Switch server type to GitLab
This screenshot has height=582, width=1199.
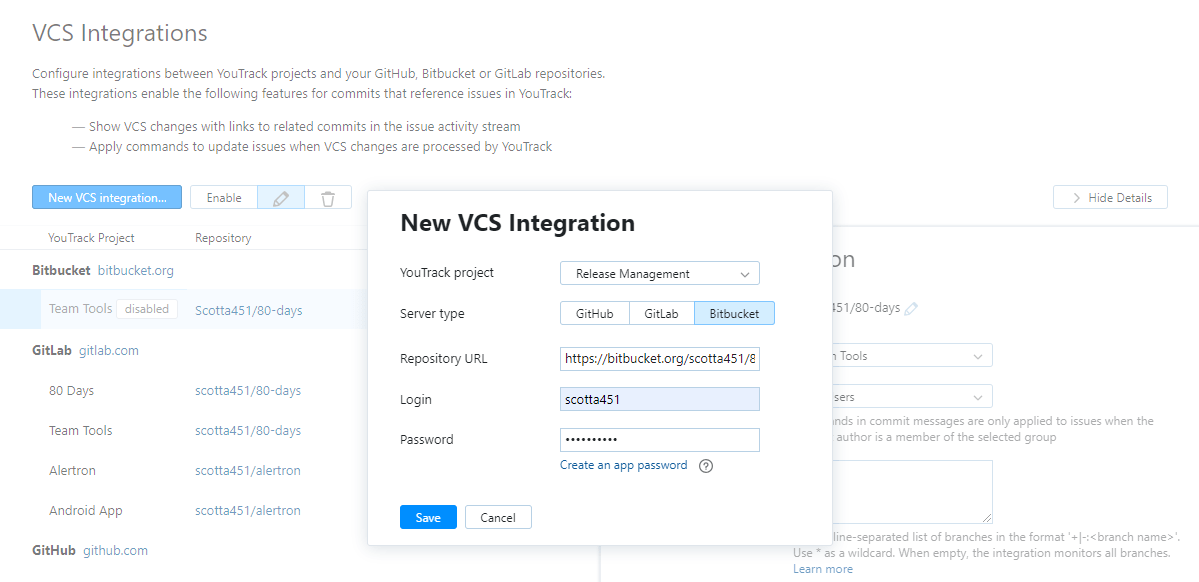(x=661, y=312)
